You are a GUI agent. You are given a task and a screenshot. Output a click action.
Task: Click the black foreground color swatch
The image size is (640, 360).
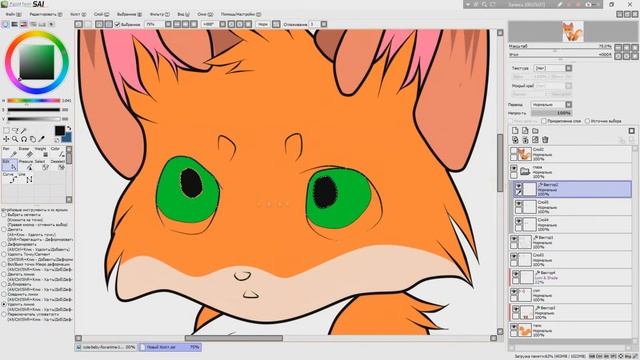(x=60, y=131)
